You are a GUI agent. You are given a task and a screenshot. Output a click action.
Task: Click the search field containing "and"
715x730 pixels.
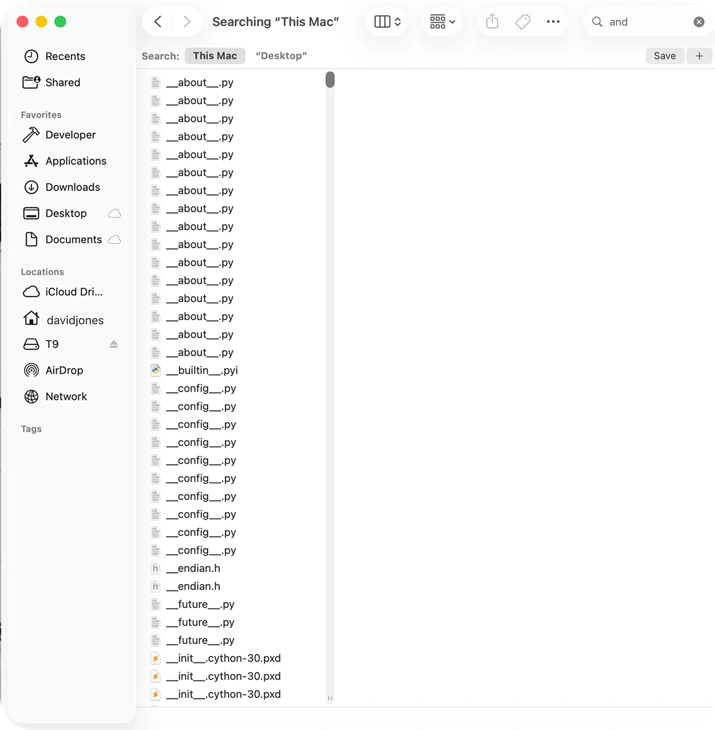pos(648,22)
